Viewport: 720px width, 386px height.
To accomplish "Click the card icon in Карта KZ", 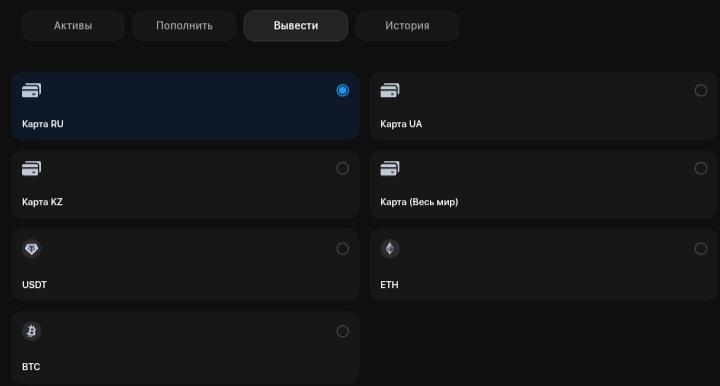I will pyautogui.click(x=32, y=168).
